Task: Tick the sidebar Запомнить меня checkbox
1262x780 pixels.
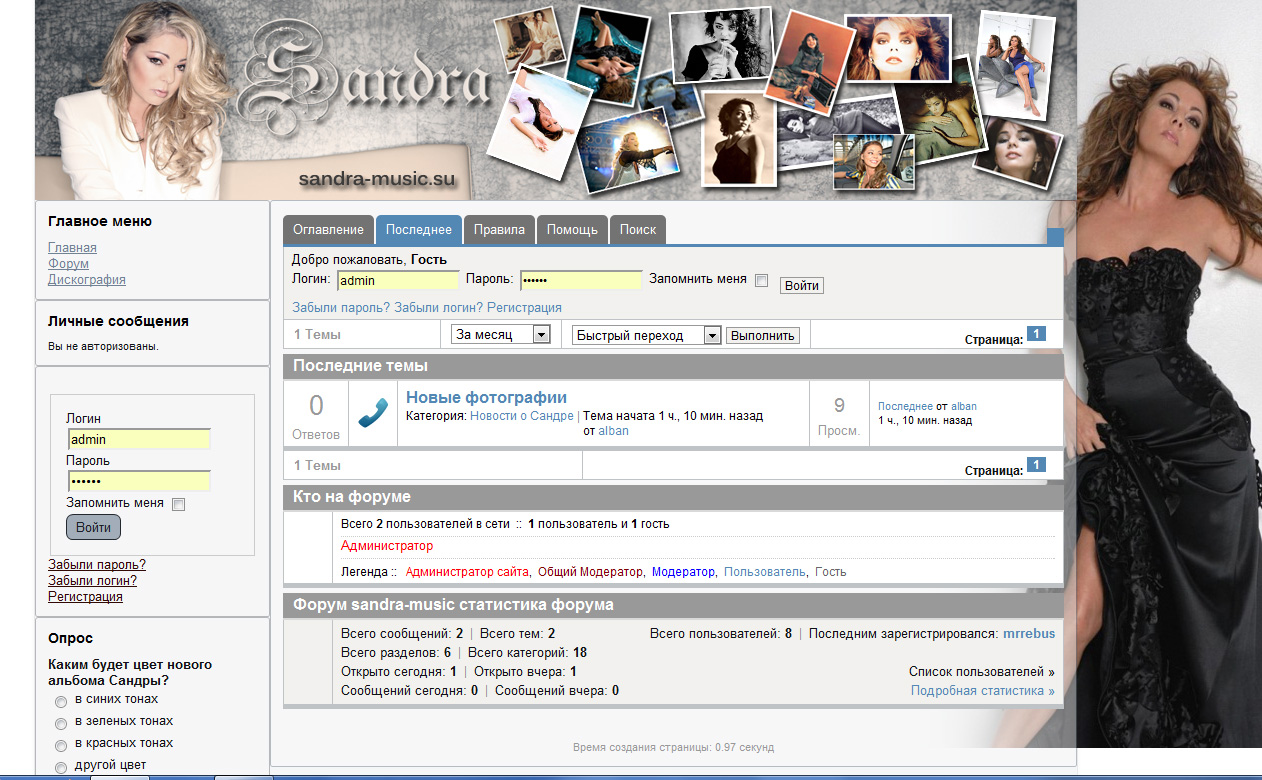Action: tap(179, 504)
